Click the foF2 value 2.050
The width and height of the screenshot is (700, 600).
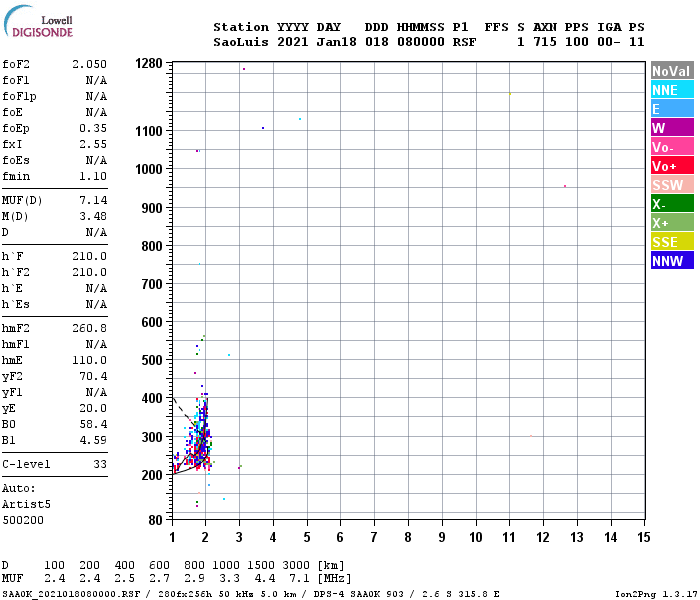point(89,64)
